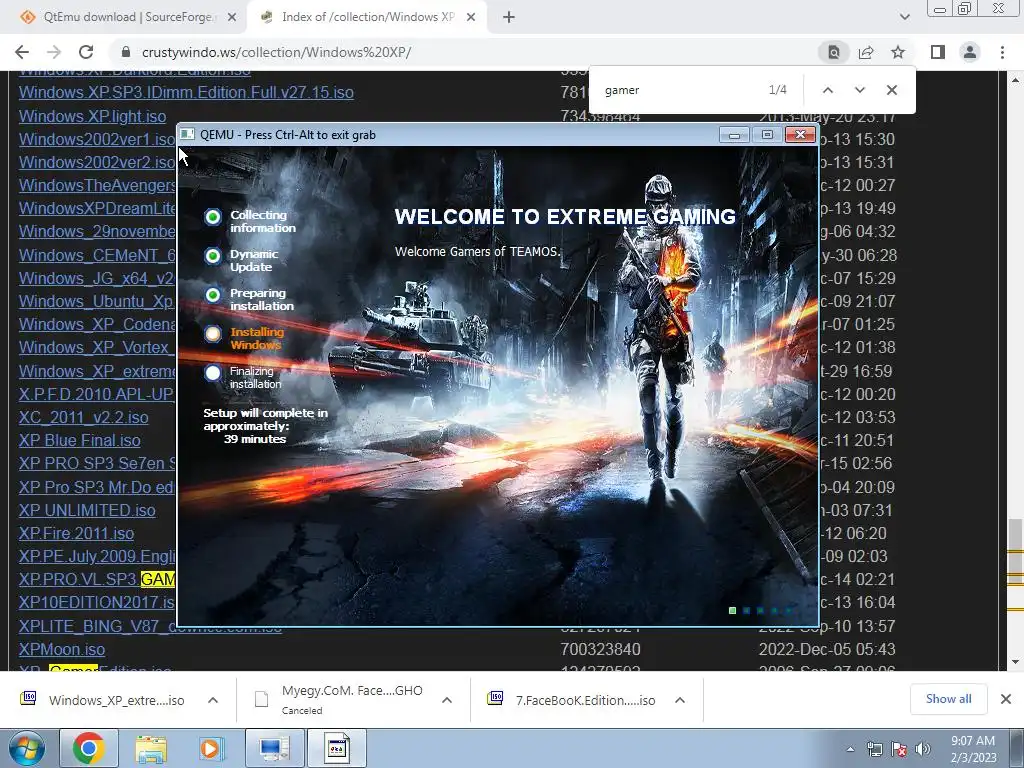The height and width of the screenshot is (768, 1024).
Task: Click the QEMU monitor taskbar icon
Action: click(274, 748)
